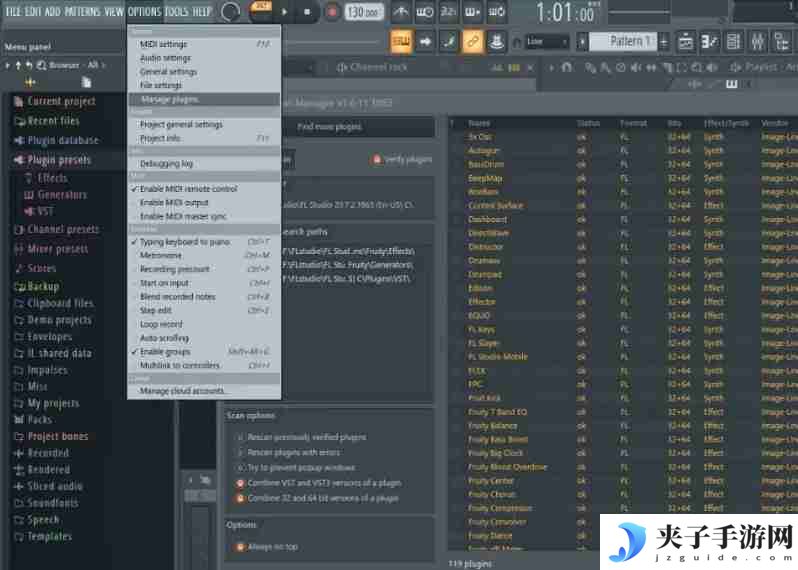Expand the Templates browser folder
The width and height of the screenshot is (798, 570).
43,536
